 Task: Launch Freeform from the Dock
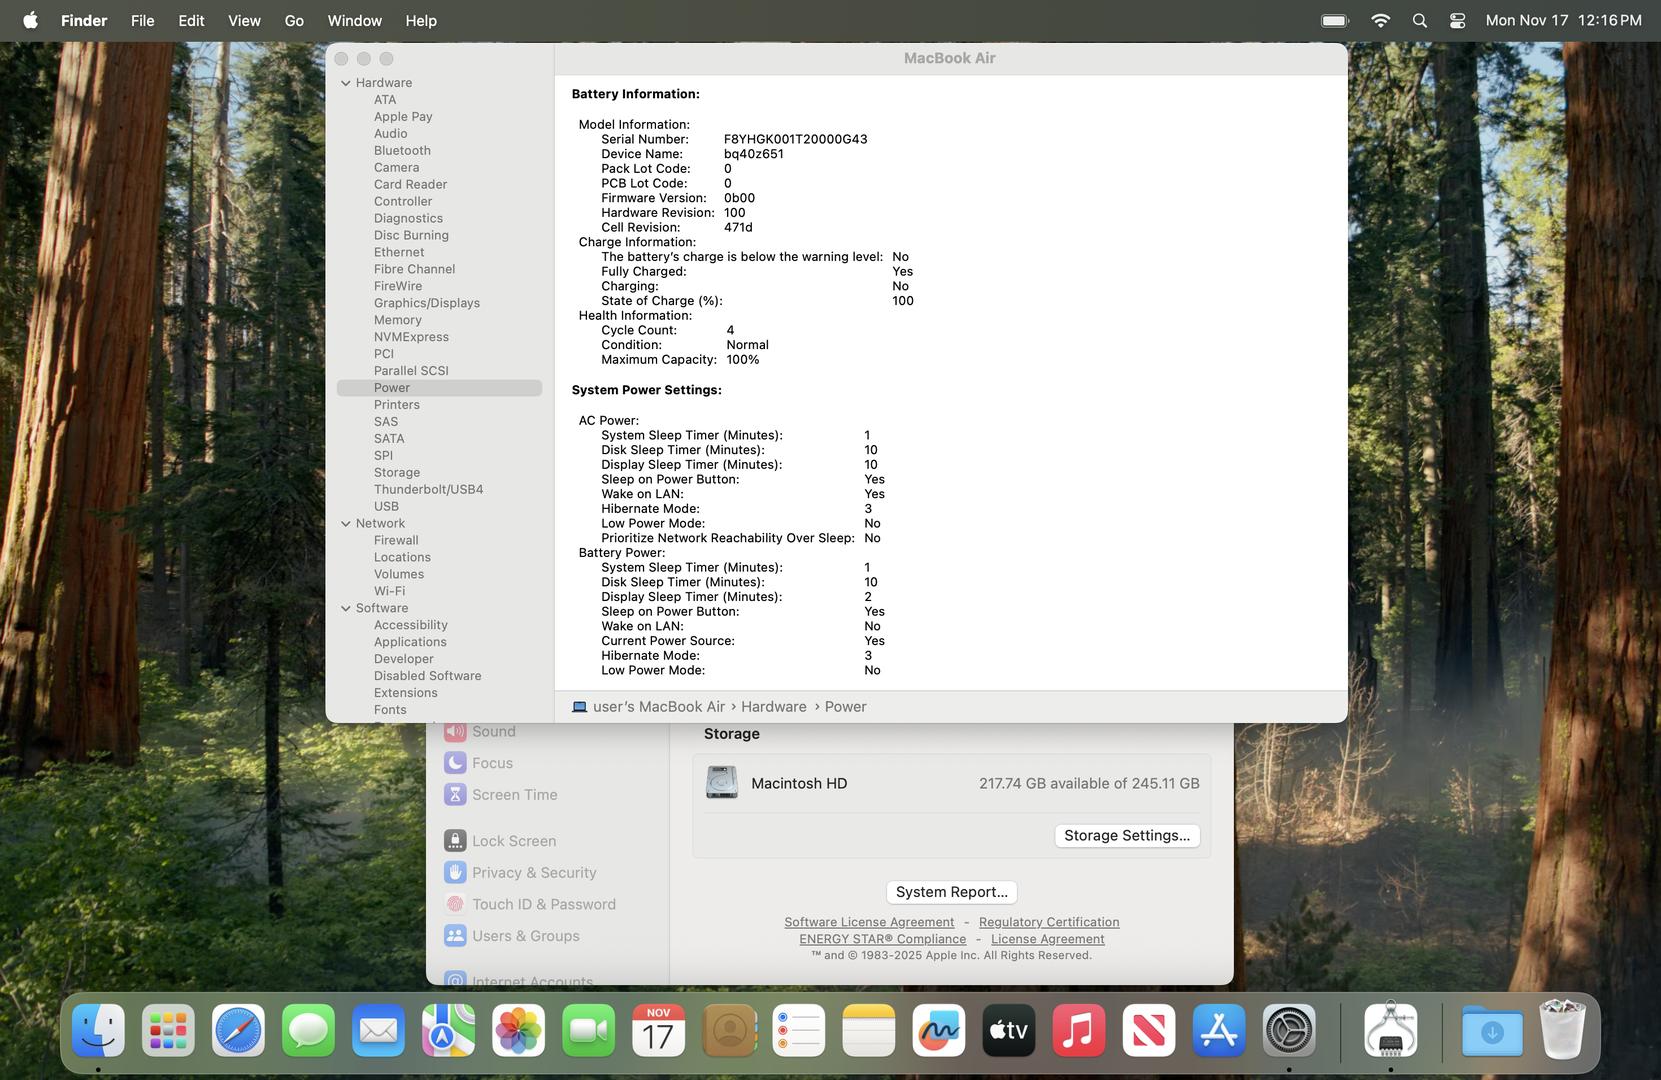point(938,1031)
